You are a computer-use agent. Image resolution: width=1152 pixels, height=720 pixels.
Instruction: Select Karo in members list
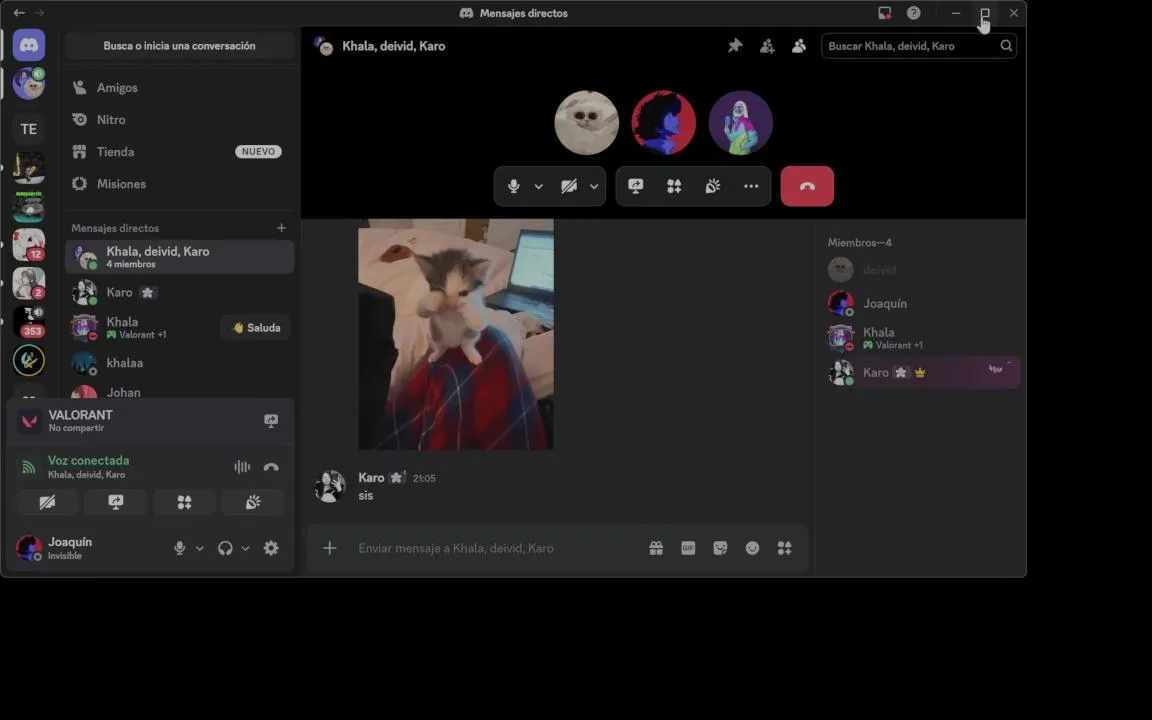(x=923, y=372)
